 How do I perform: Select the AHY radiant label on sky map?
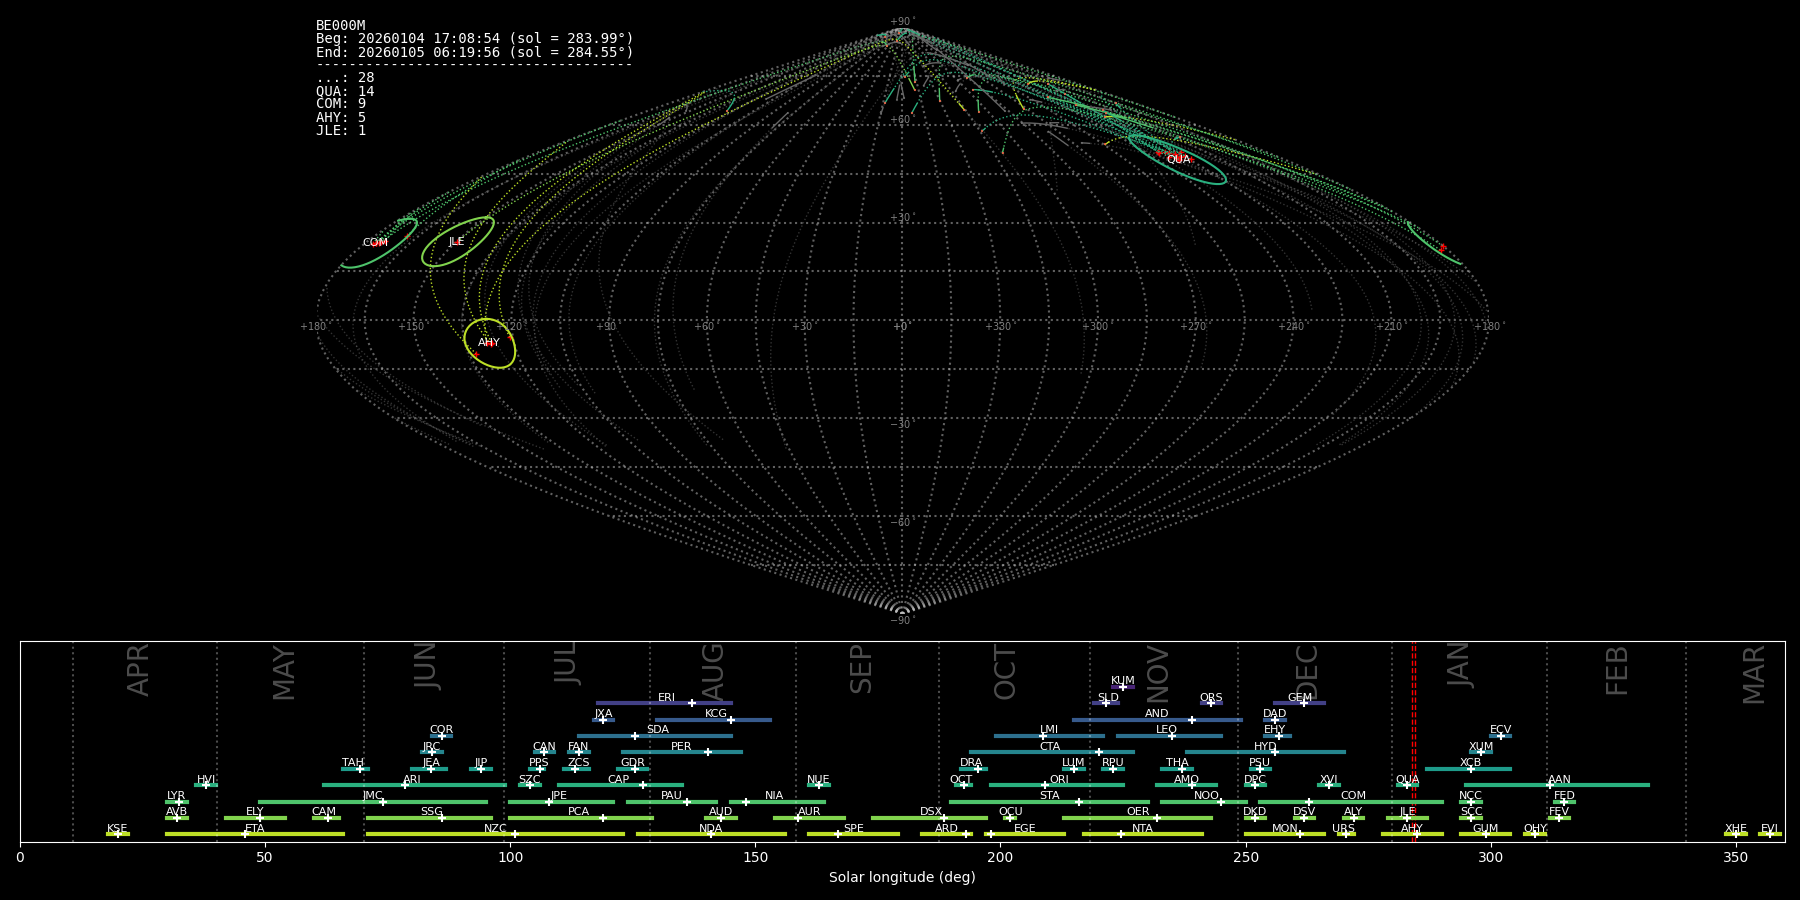488,343
